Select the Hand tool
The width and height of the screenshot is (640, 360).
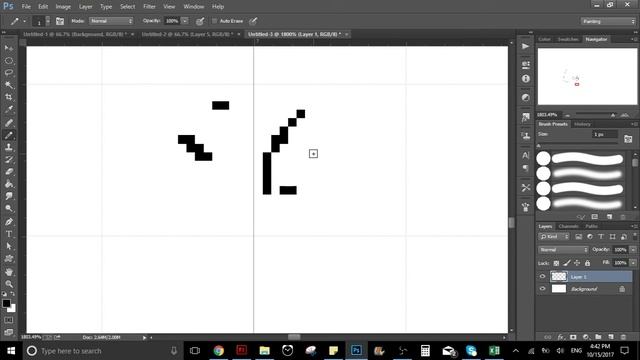[9, 272]
